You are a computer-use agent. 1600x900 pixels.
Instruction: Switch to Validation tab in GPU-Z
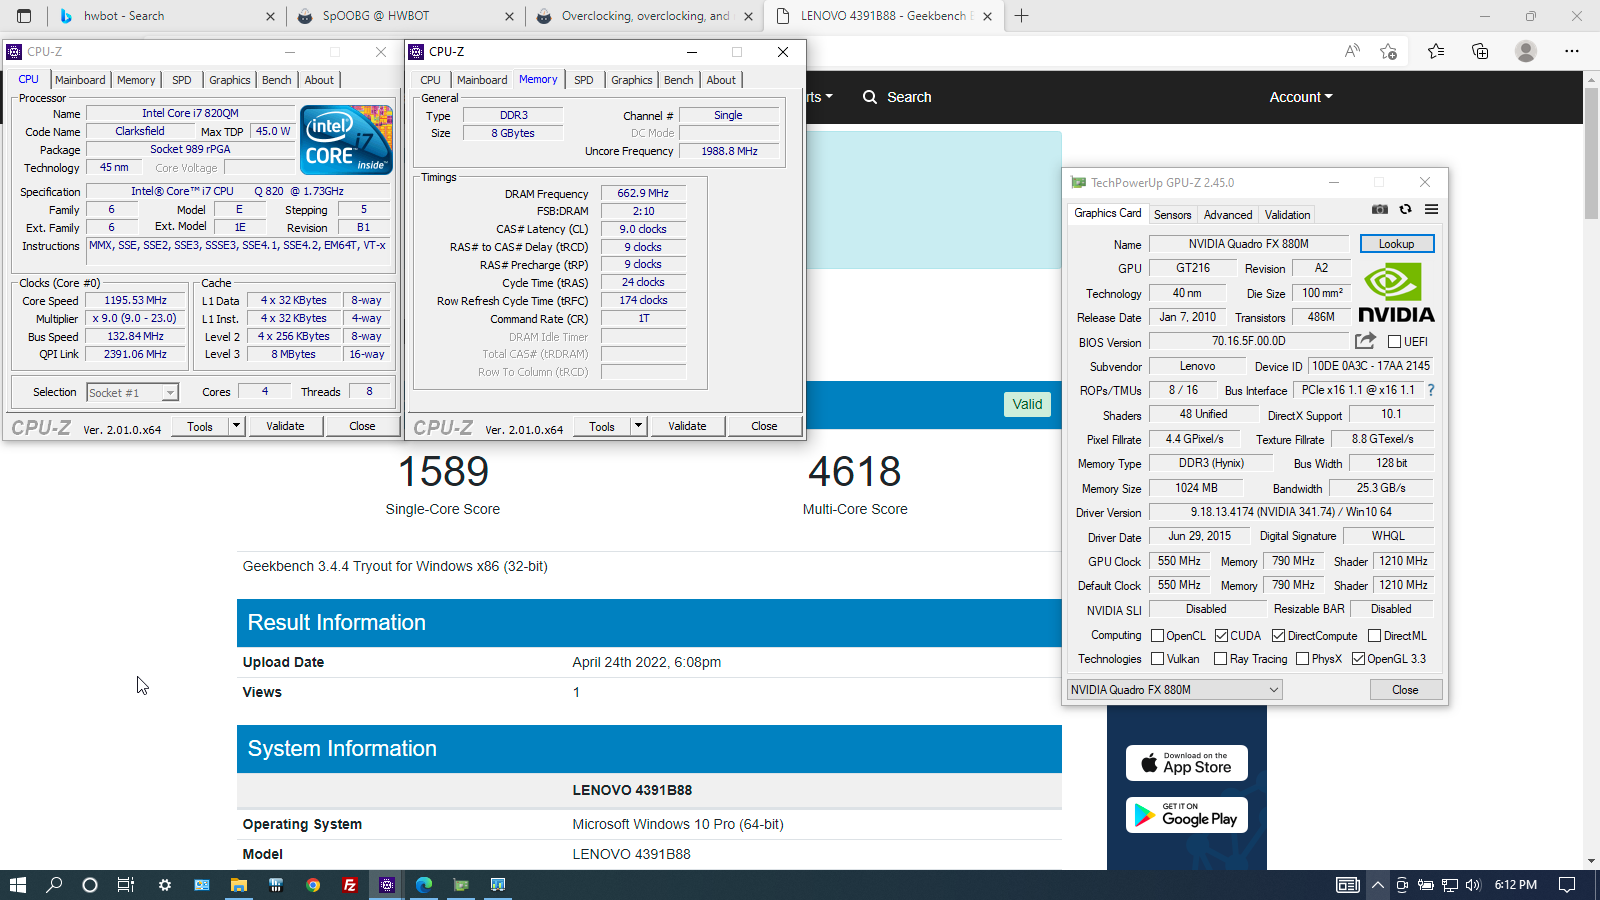[1287, 215]
